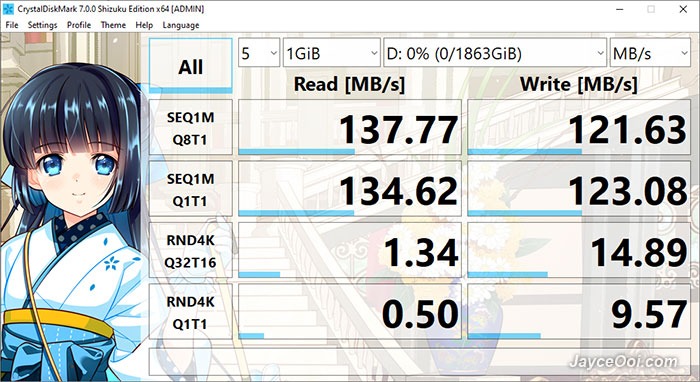Open the Language menu
Viewport: 700px width, 382px height.
pyautogui.click(x=181, y=25)
